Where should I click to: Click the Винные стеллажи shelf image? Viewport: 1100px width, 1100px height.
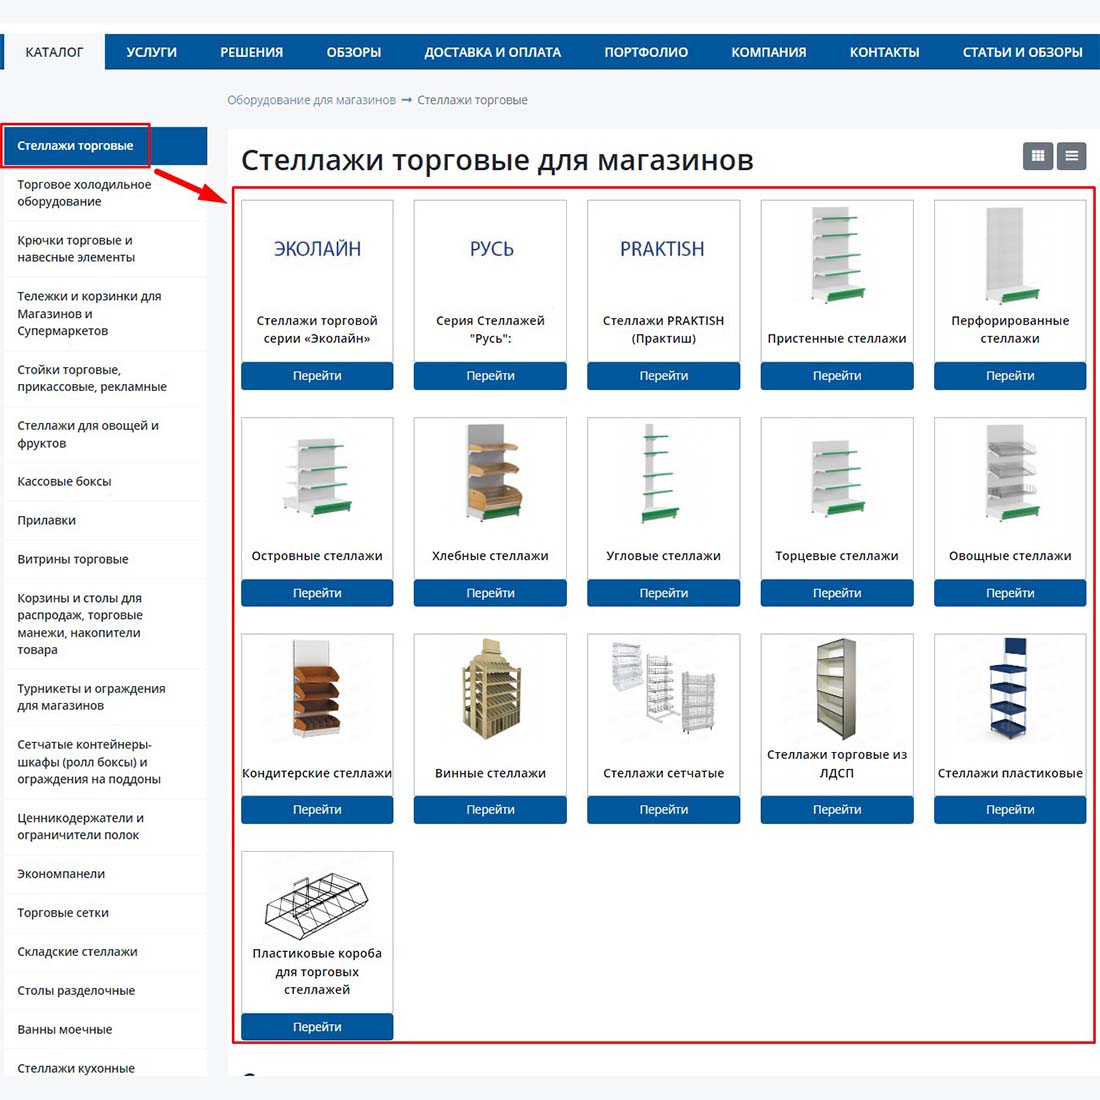click(490, 690)
